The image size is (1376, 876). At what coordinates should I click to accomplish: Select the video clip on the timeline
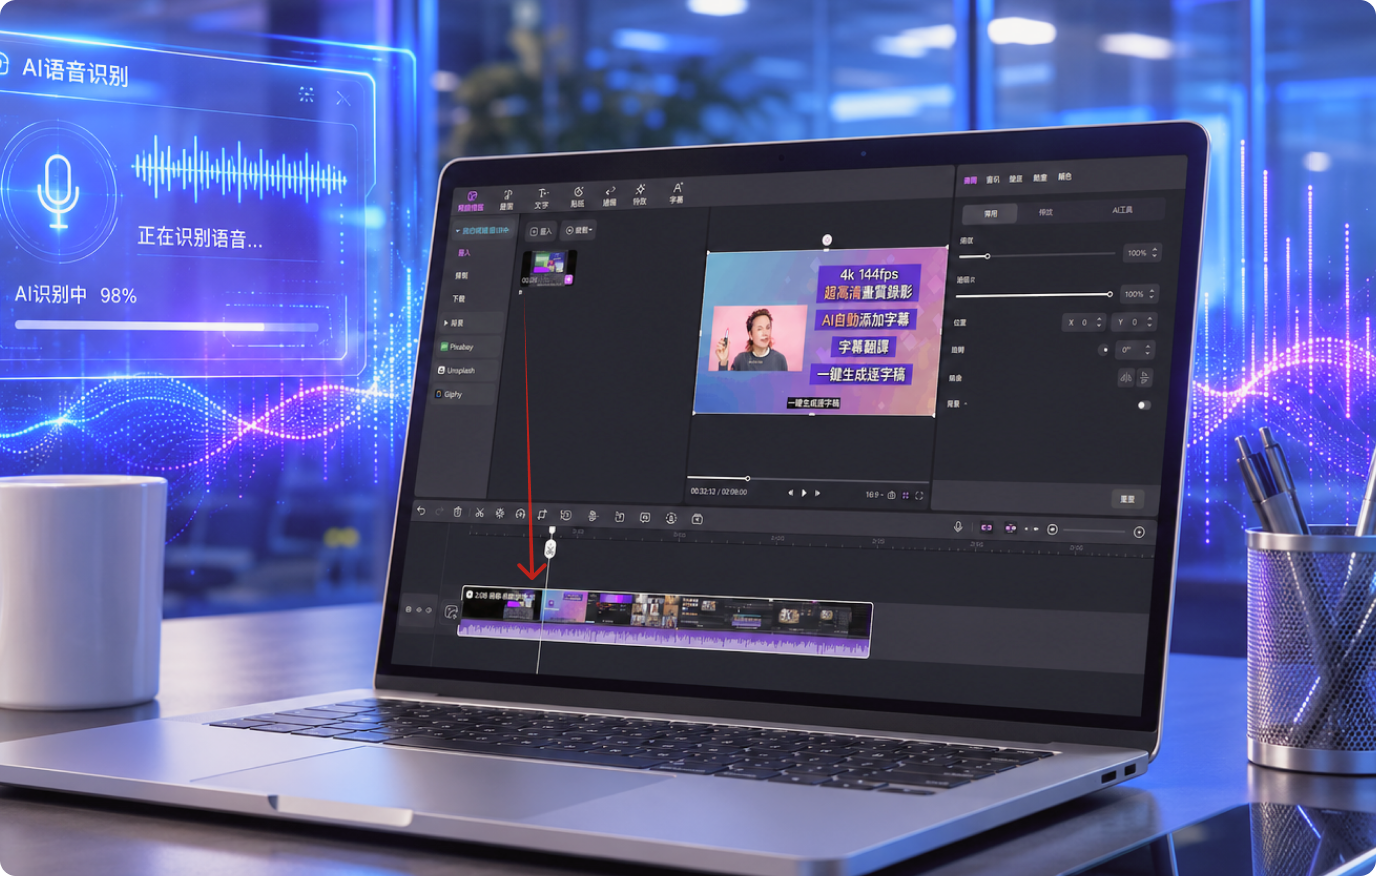point(665,622)
